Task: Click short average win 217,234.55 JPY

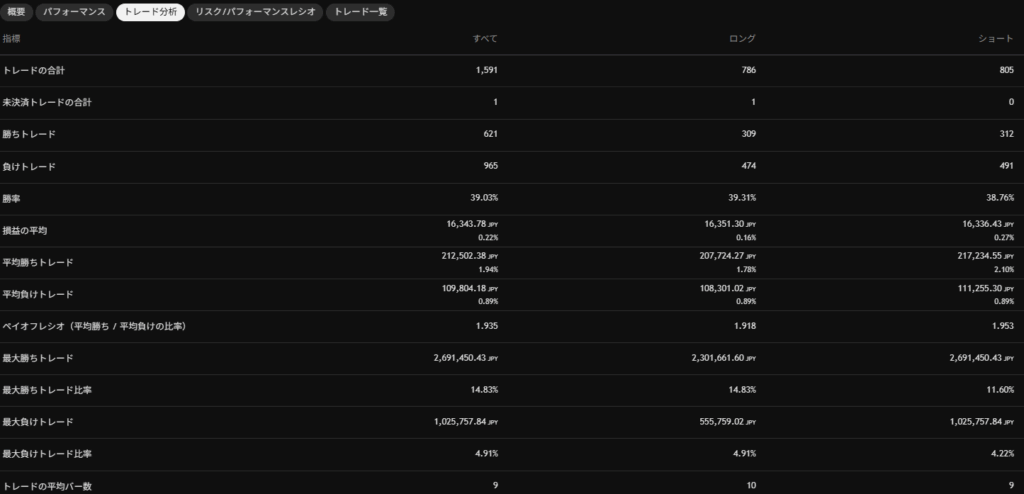Action: 985,255
